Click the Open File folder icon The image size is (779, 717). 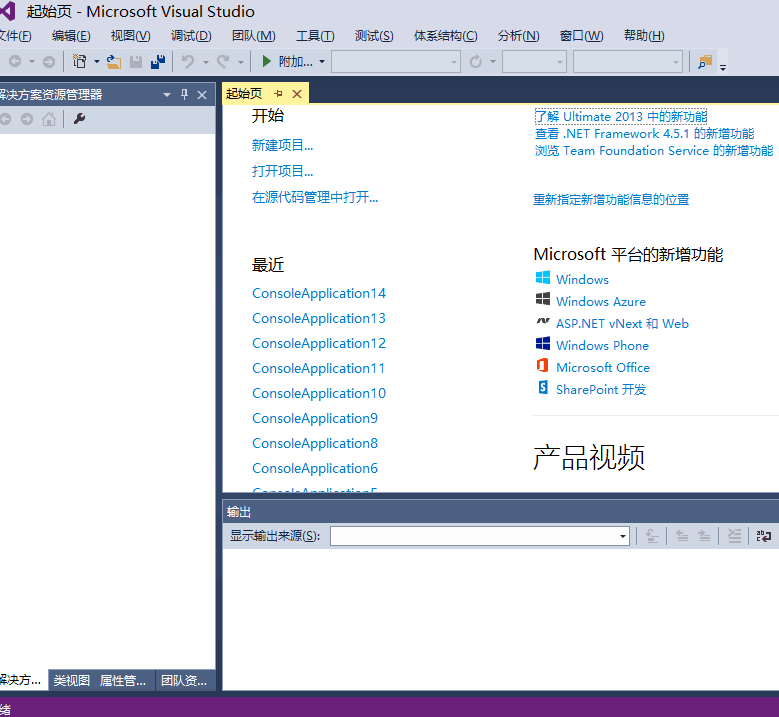pyautogui.click(x=114, y=62)
